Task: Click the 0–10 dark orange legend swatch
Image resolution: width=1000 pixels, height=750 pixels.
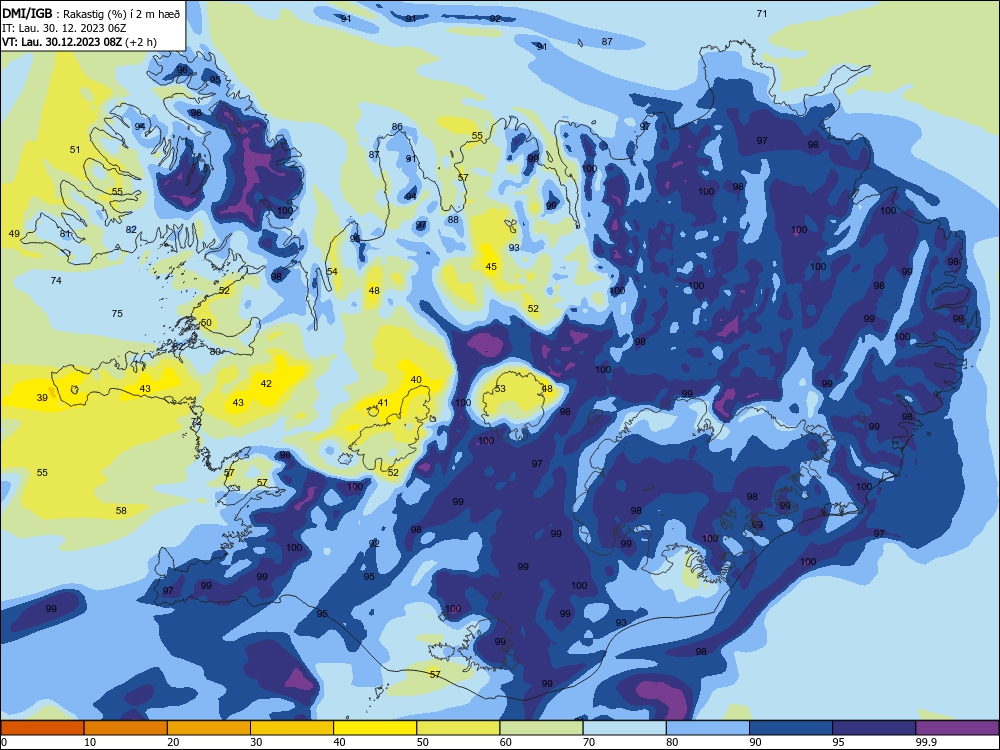Action: pos(42,728)
